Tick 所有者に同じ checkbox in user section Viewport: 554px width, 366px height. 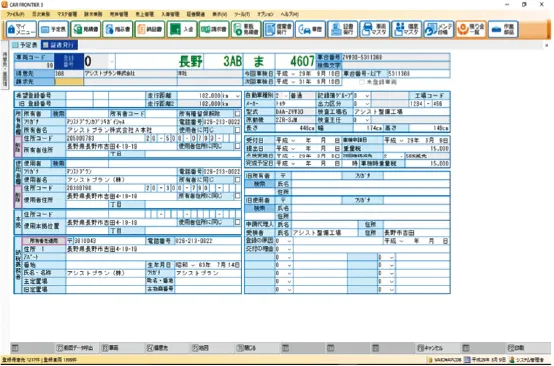237,180
